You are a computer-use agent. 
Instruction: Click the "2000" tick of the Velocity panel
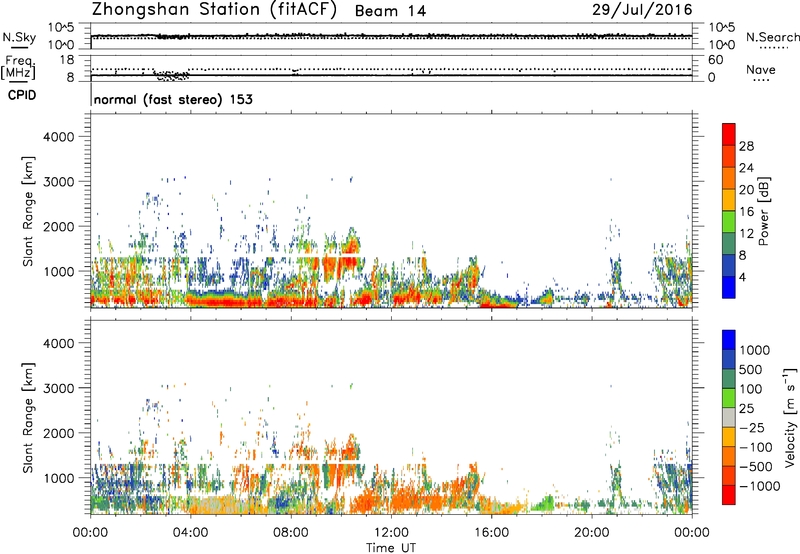(59, 433)
